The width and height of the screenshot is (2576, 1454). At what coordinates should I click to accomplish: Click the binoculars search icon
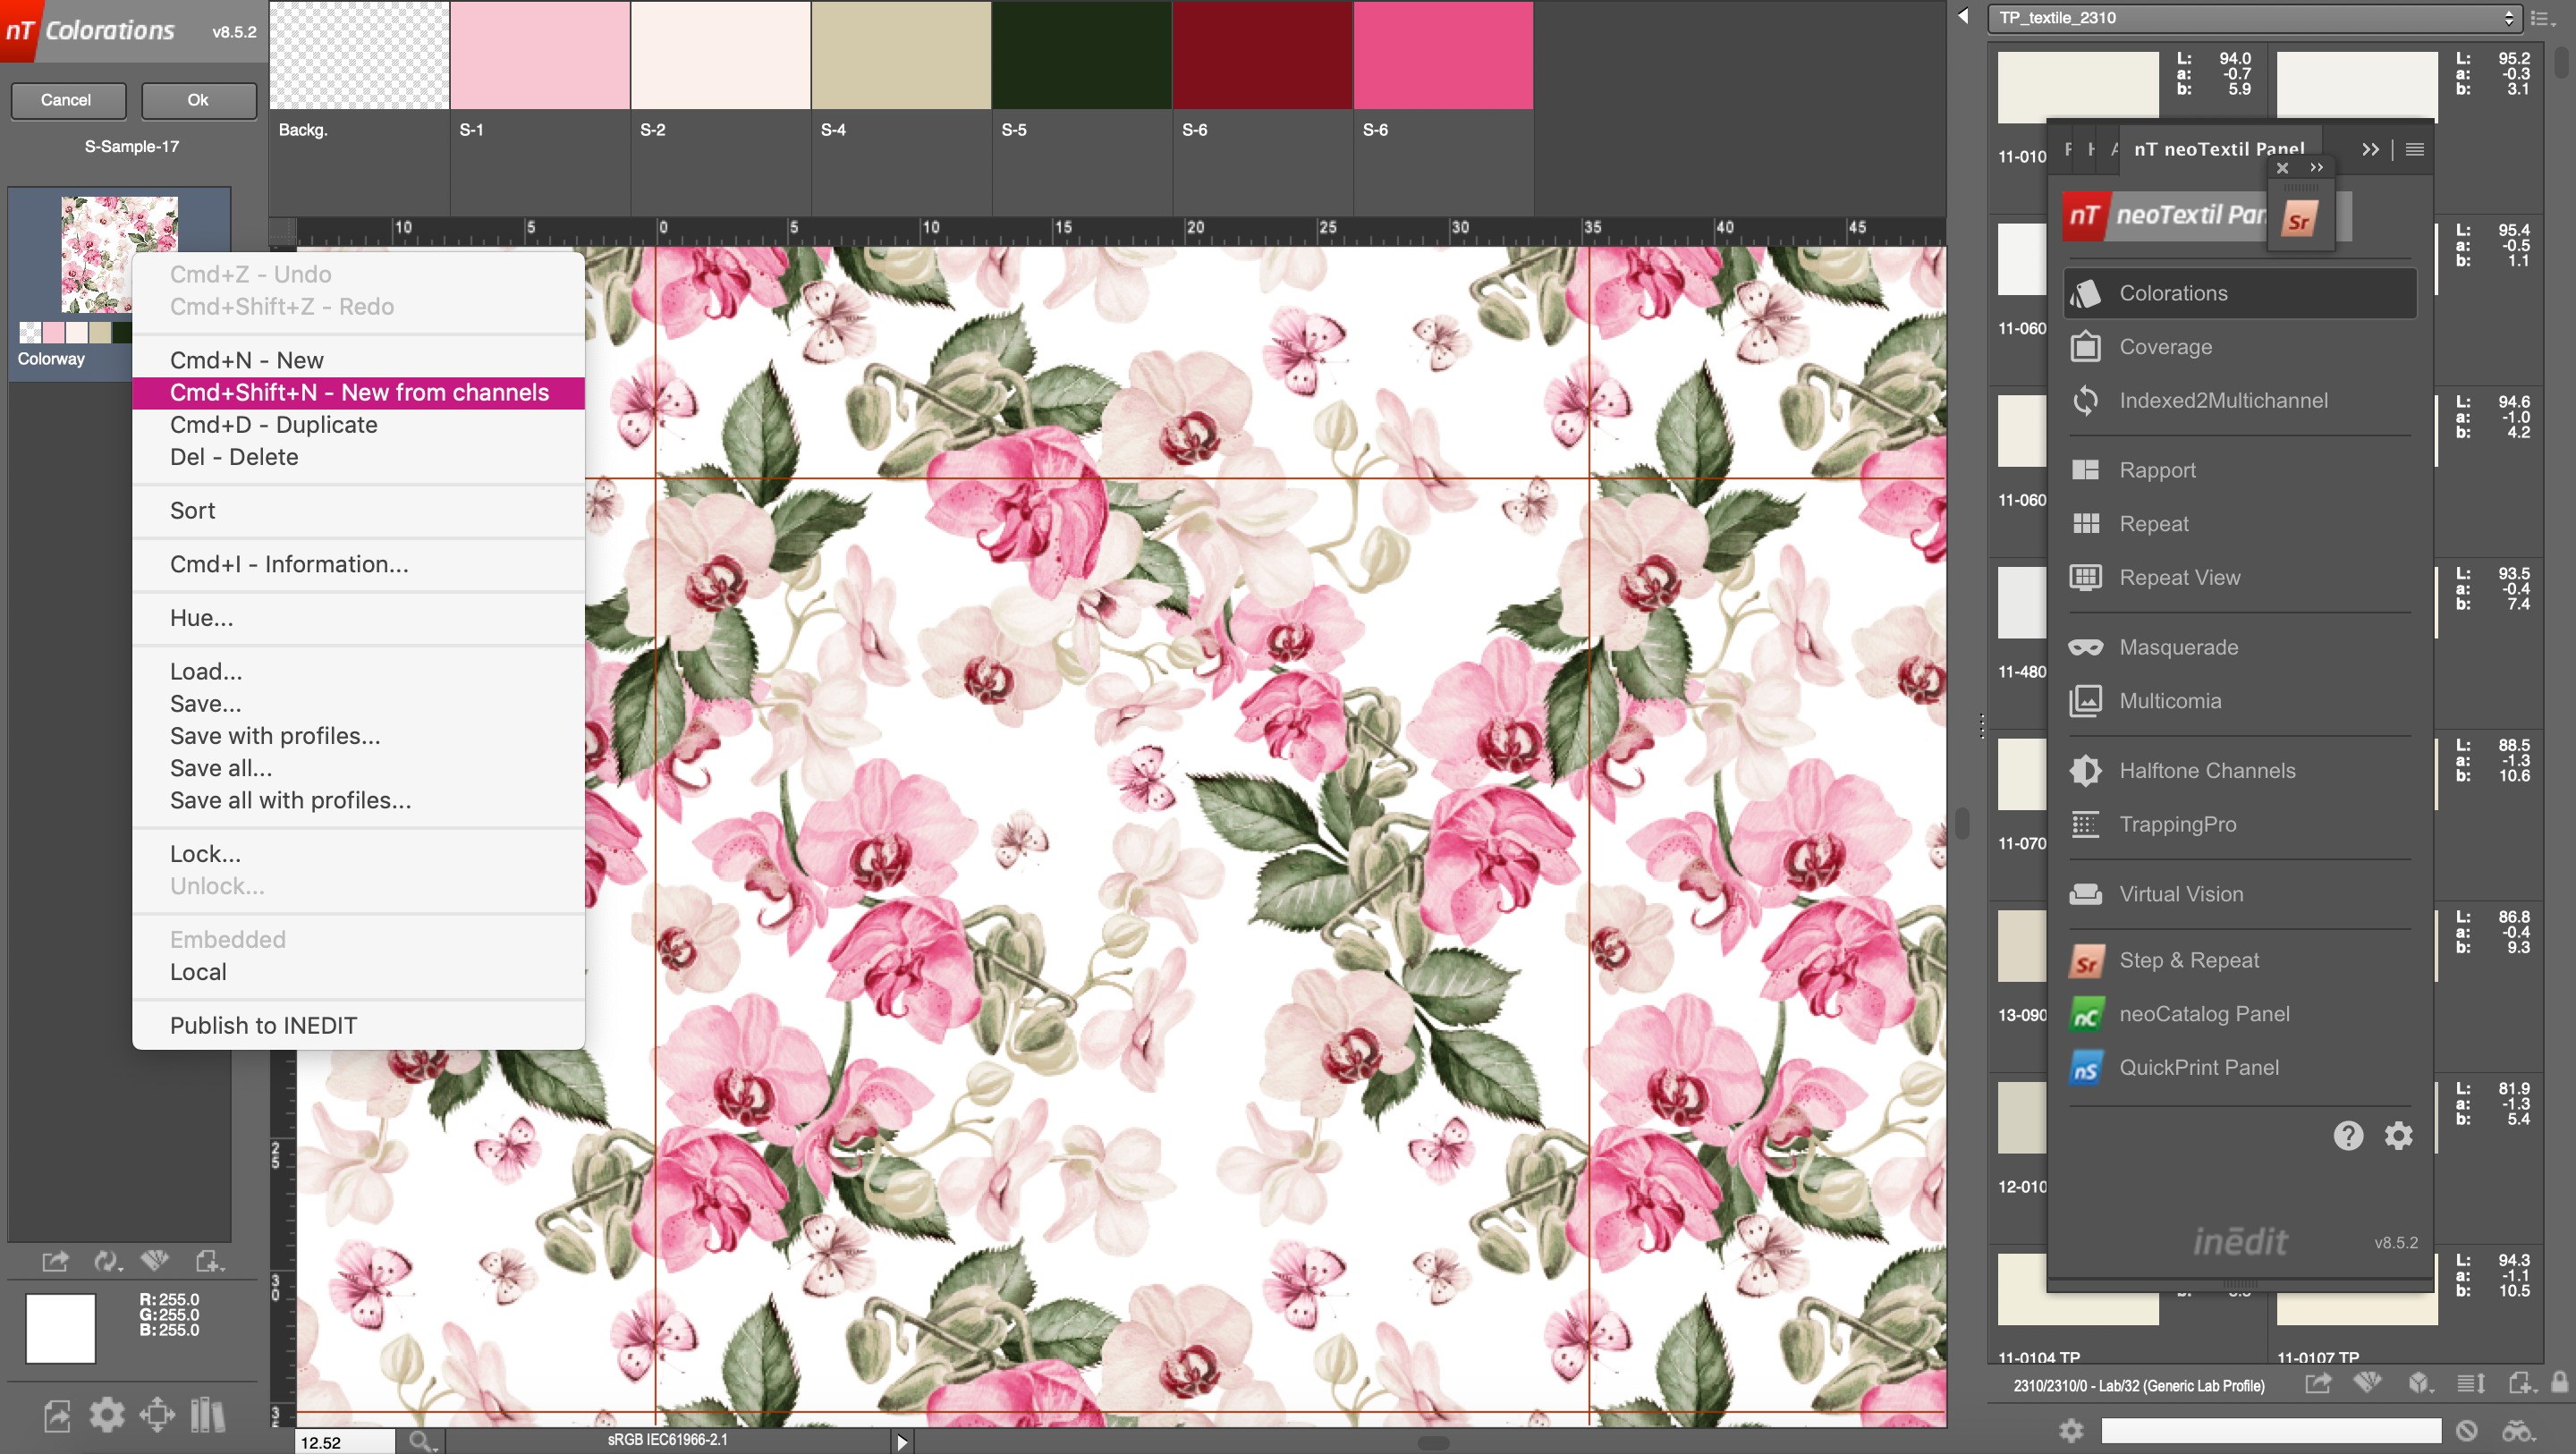click(x=2518, y=1430)
